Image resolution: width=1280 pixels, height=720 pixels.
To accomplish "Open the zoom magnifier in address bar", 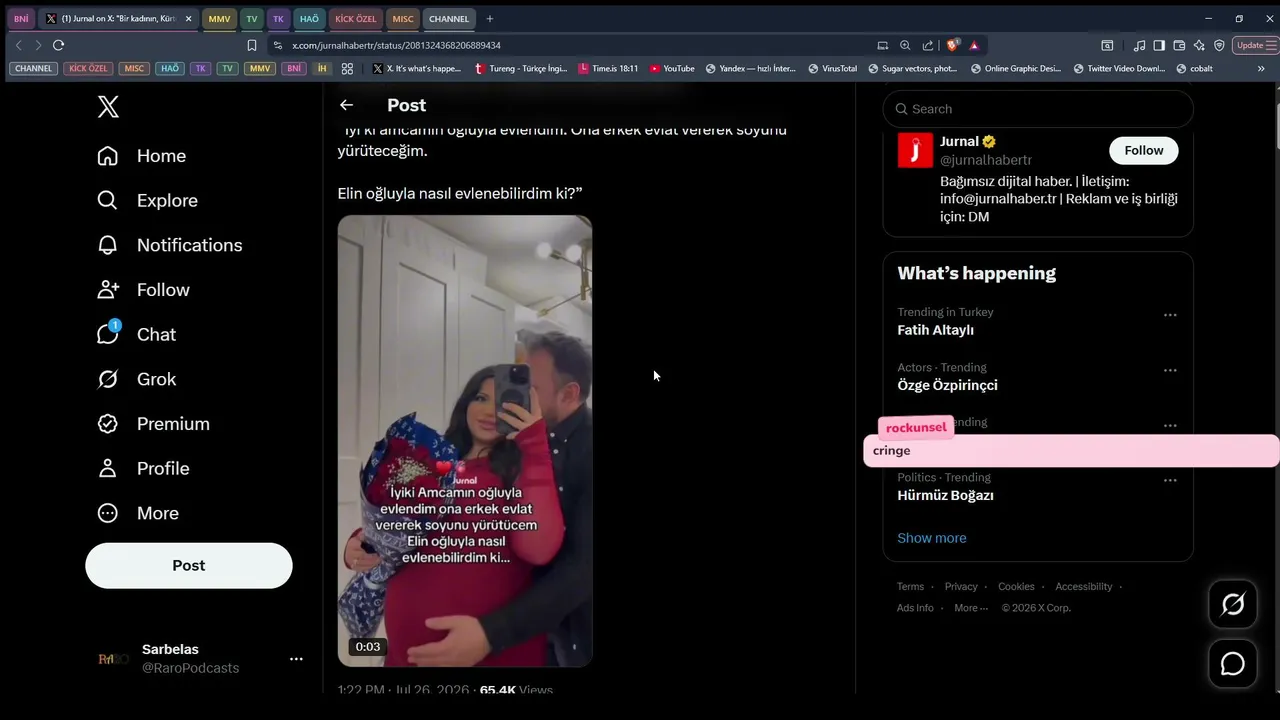I will 905,45.
